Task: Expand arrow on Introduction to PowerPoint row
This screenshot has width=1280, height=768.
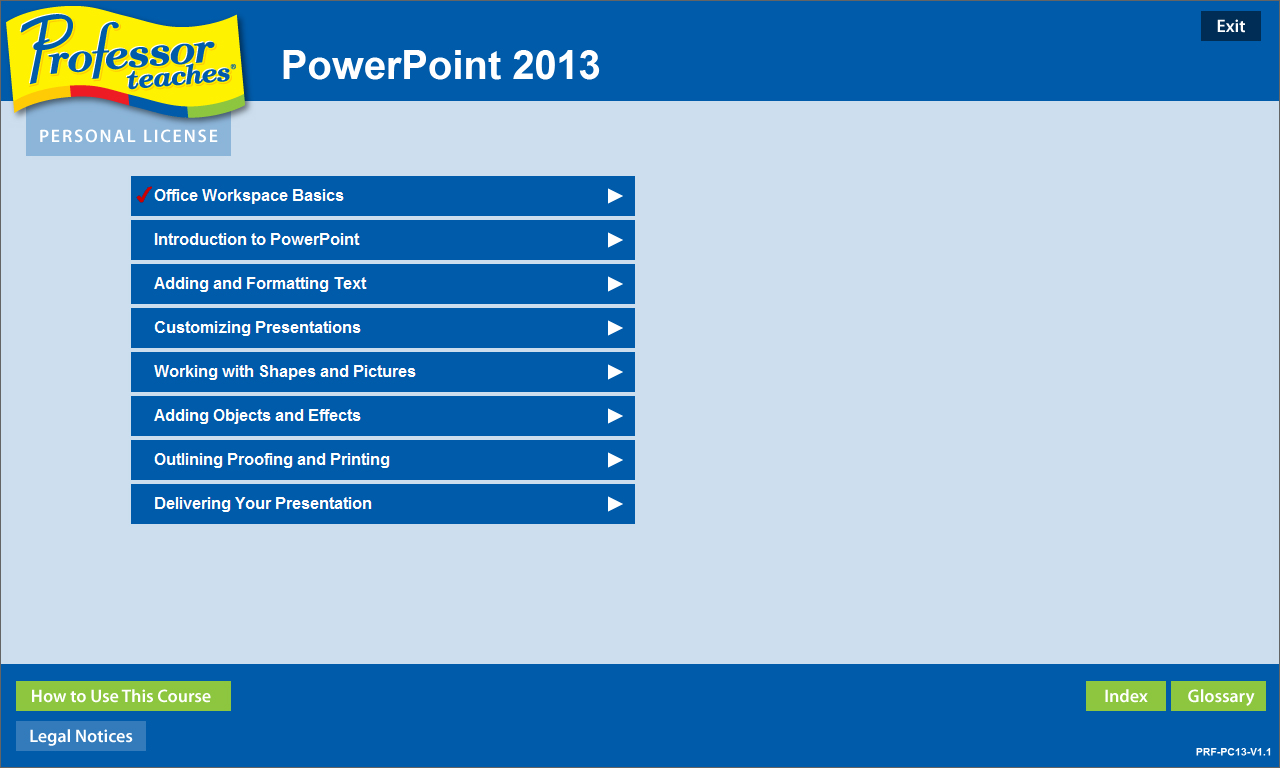Action: click(615, 240)
